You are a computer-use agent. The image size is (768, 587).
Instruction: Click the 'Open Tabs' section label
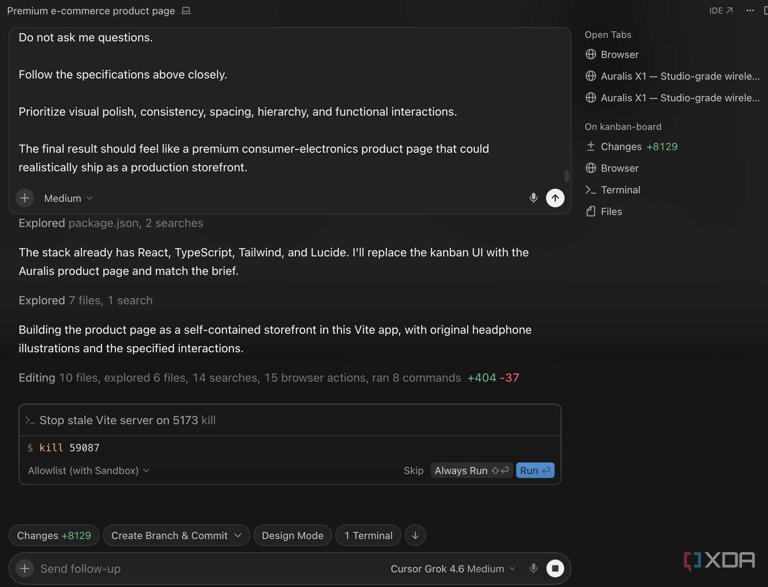point(608,35)
